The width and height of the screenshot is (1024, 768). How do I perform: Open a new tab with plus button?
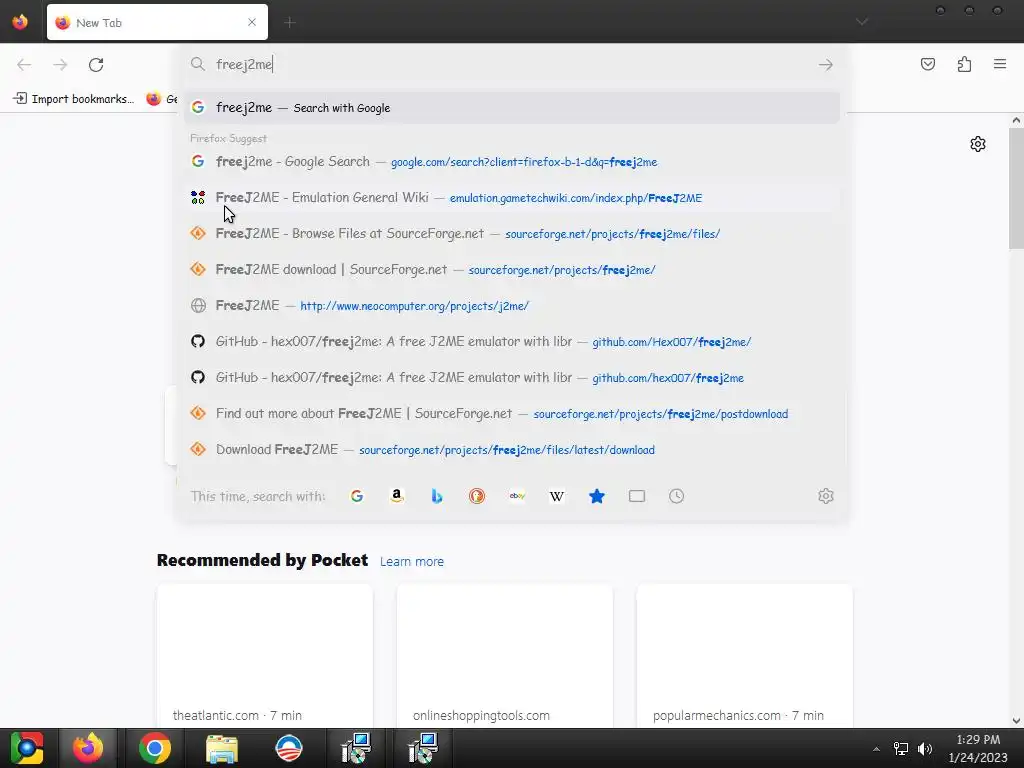pos(289,22)
